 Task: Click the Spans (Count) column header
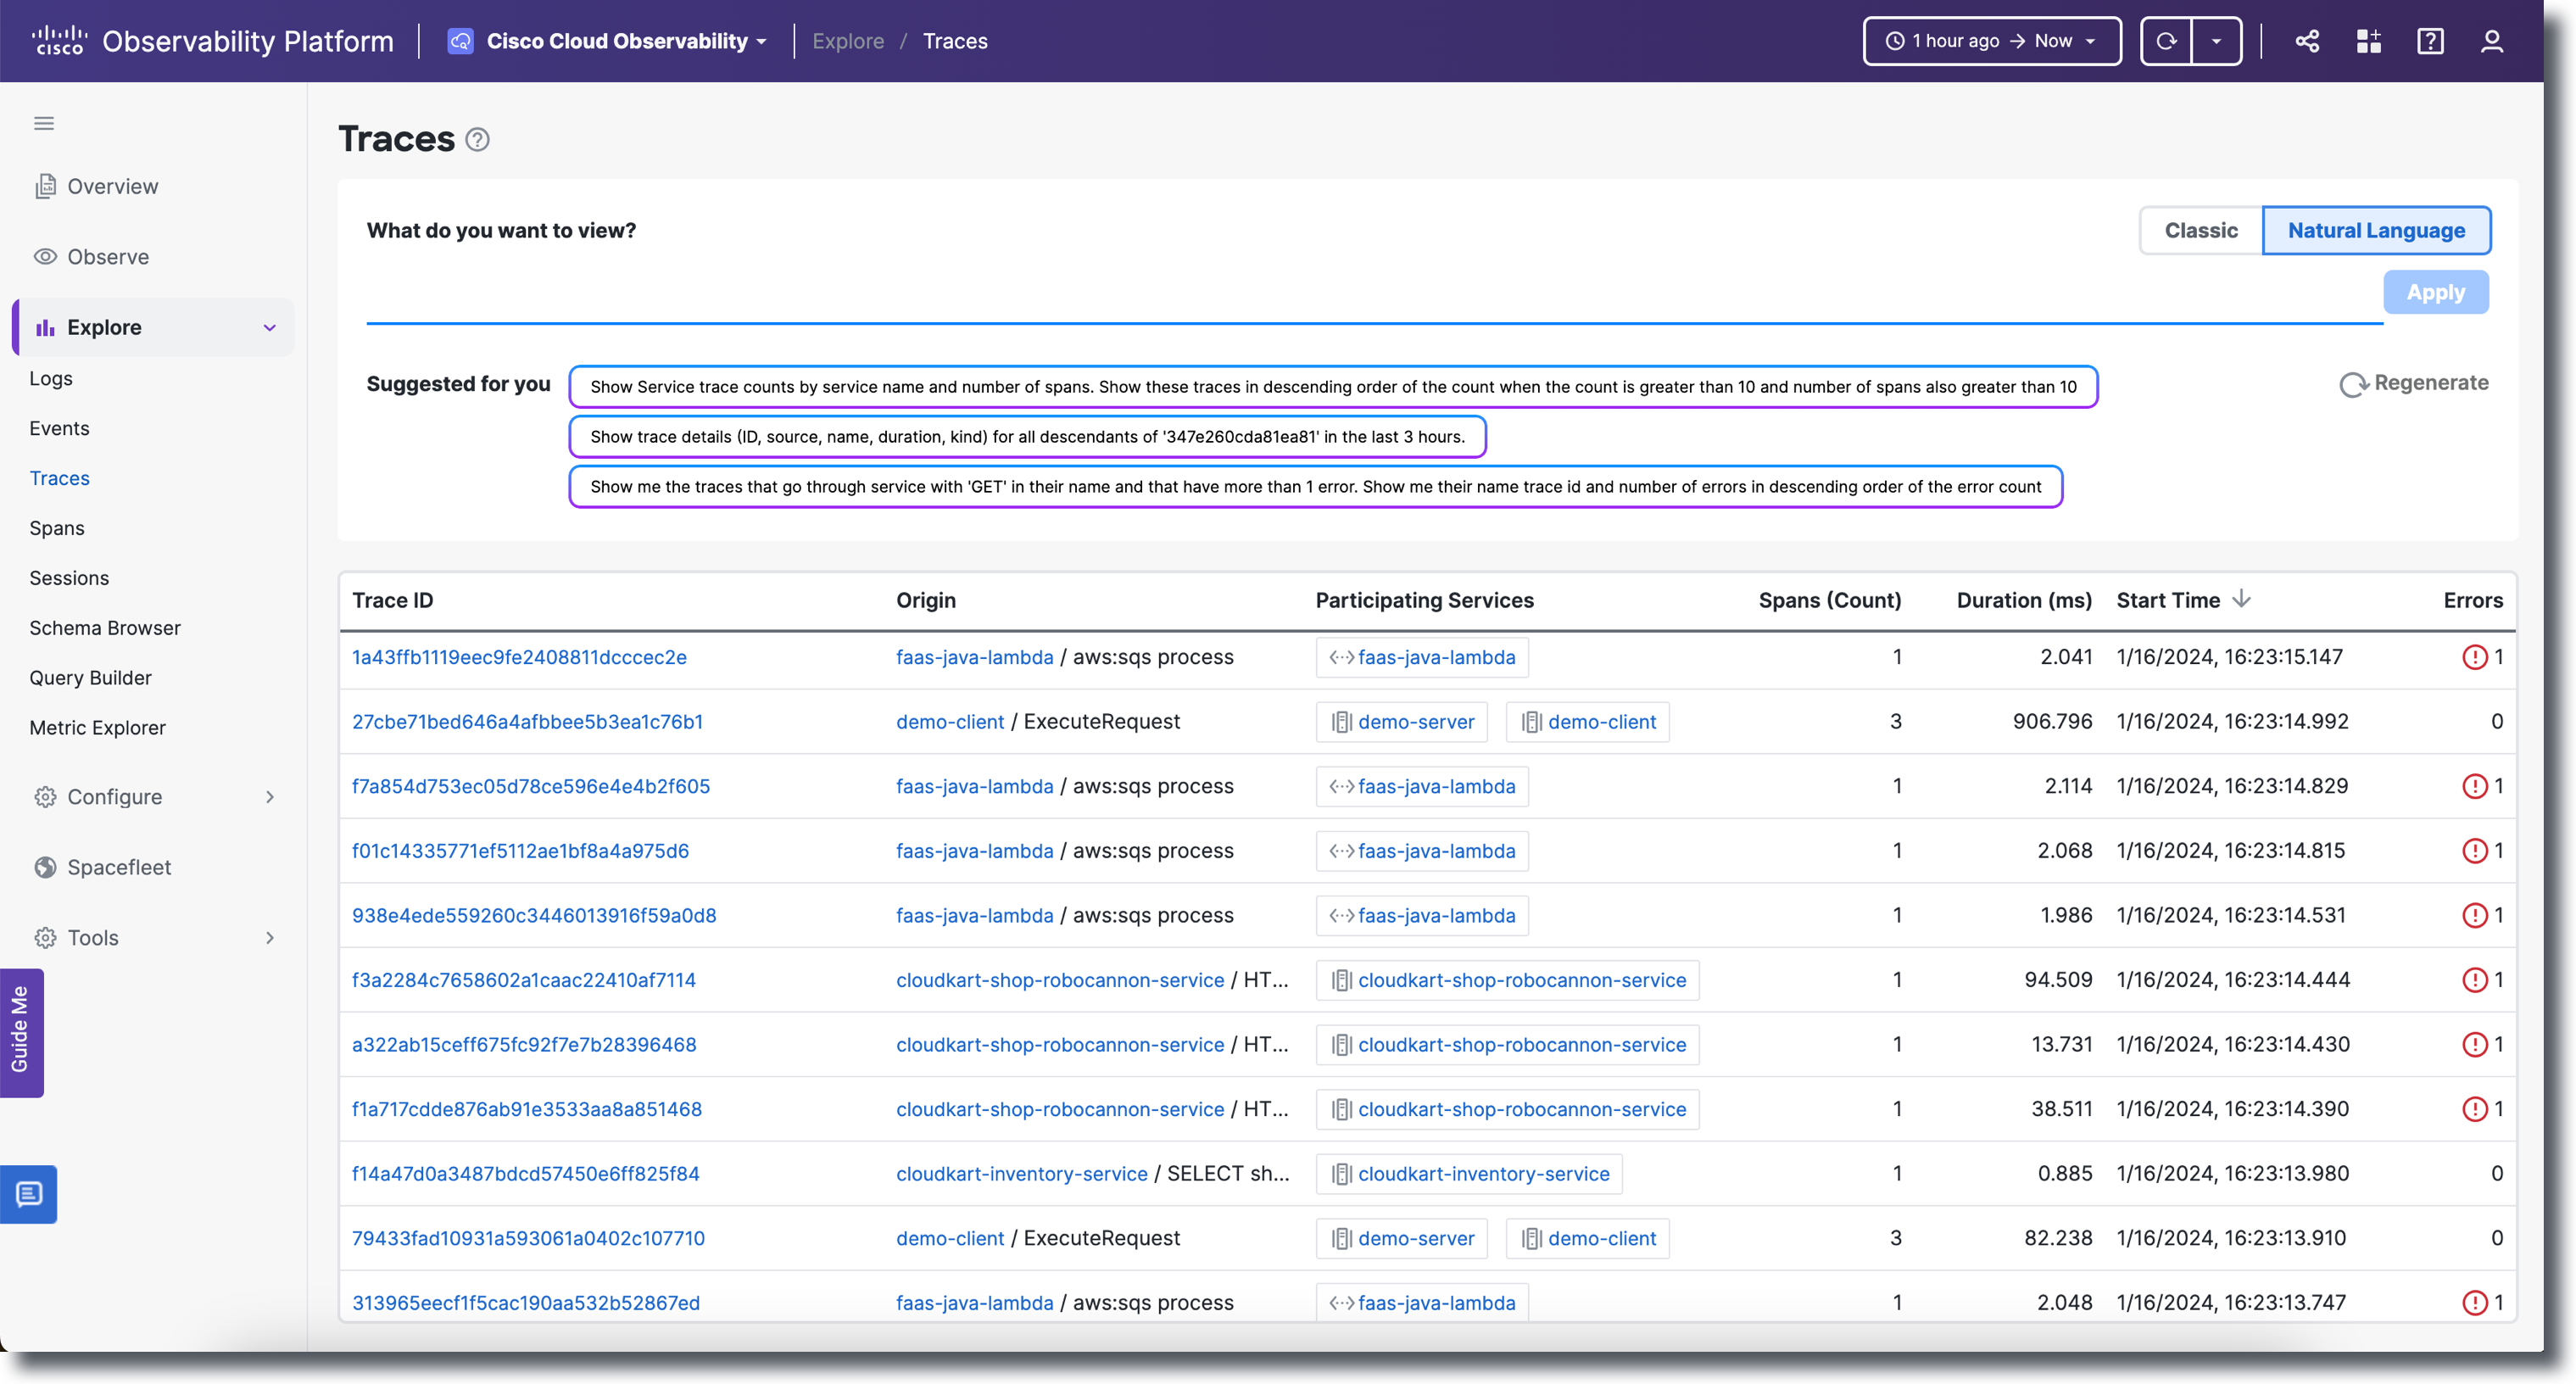[1829, 600]
